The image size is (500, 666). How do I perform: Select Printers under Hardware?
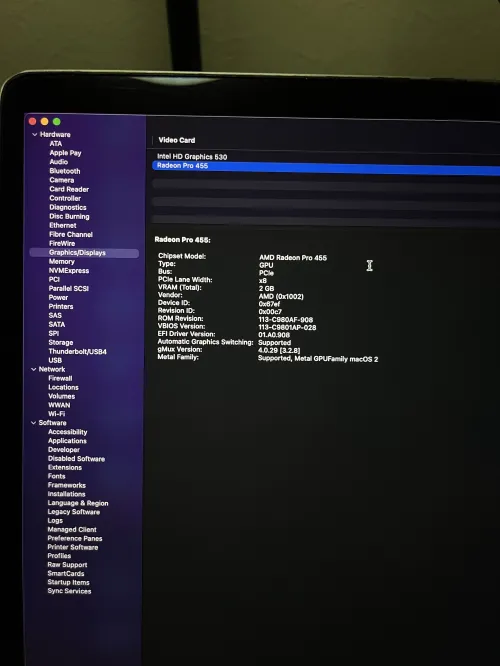point(61,307)
